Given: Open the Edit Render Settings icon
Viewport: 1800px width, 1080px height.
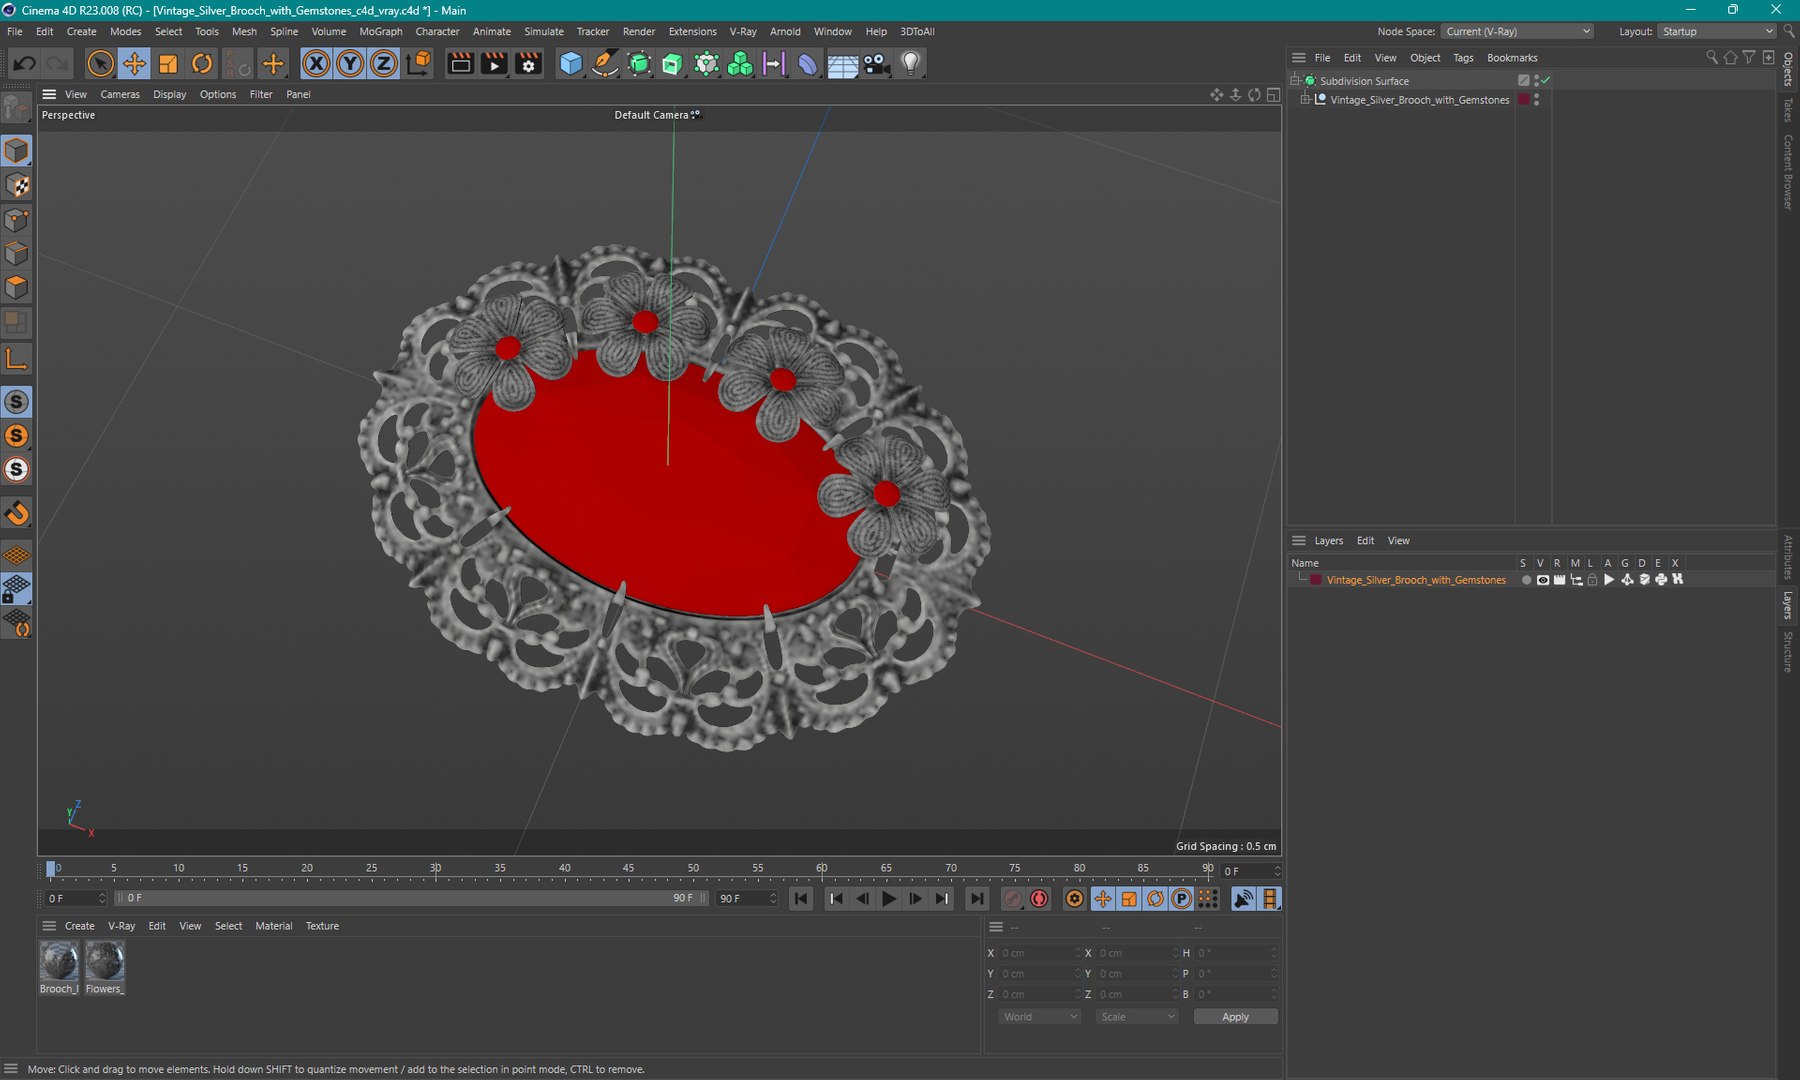Looking at the screenshot, I should click(x=529, y=64).
